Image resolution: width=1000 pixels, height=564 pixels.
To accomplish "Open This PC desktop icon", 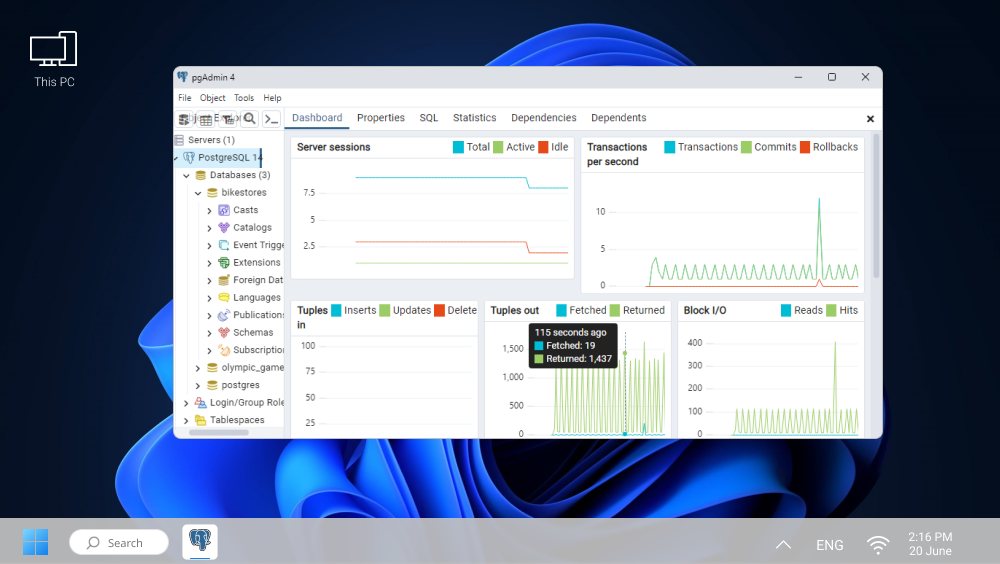I will click(54, 59).
